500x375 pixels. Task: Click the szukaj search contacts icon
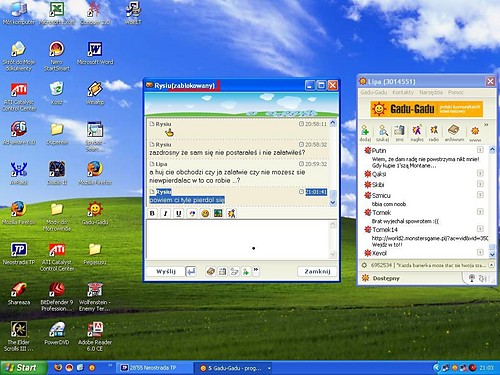click(383, 133)
